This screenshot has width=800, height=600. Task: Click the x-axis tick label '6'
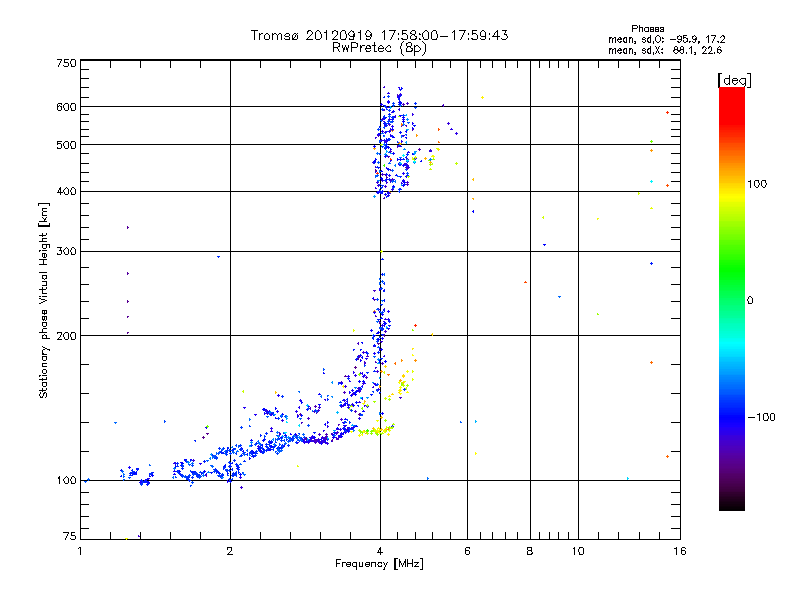(x=467, y=551)
